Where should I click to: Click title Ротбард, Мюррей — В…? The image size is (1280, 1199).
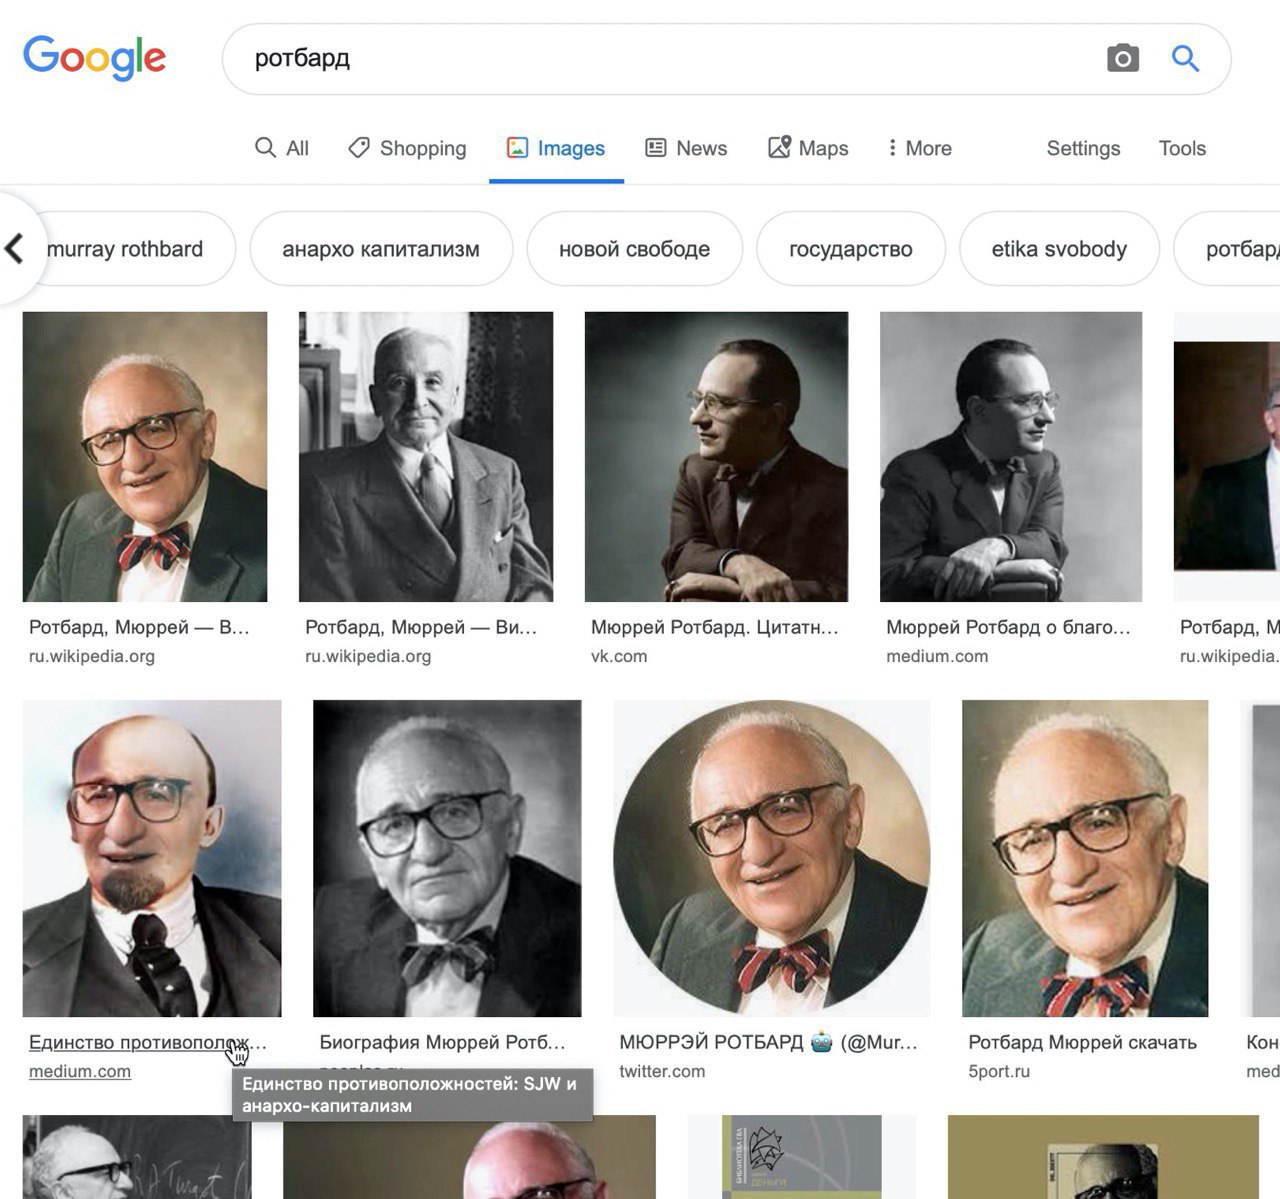point(139,627)
